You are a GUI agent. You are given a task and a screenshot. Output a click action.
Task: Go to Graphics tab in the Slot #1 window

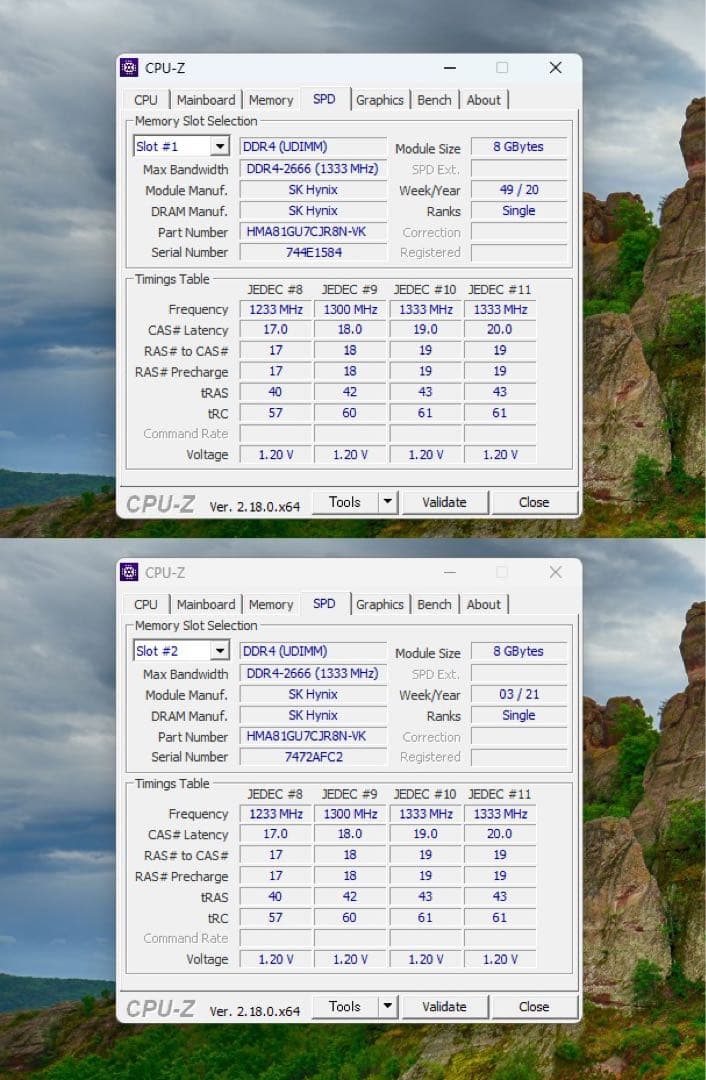(380, 100)
